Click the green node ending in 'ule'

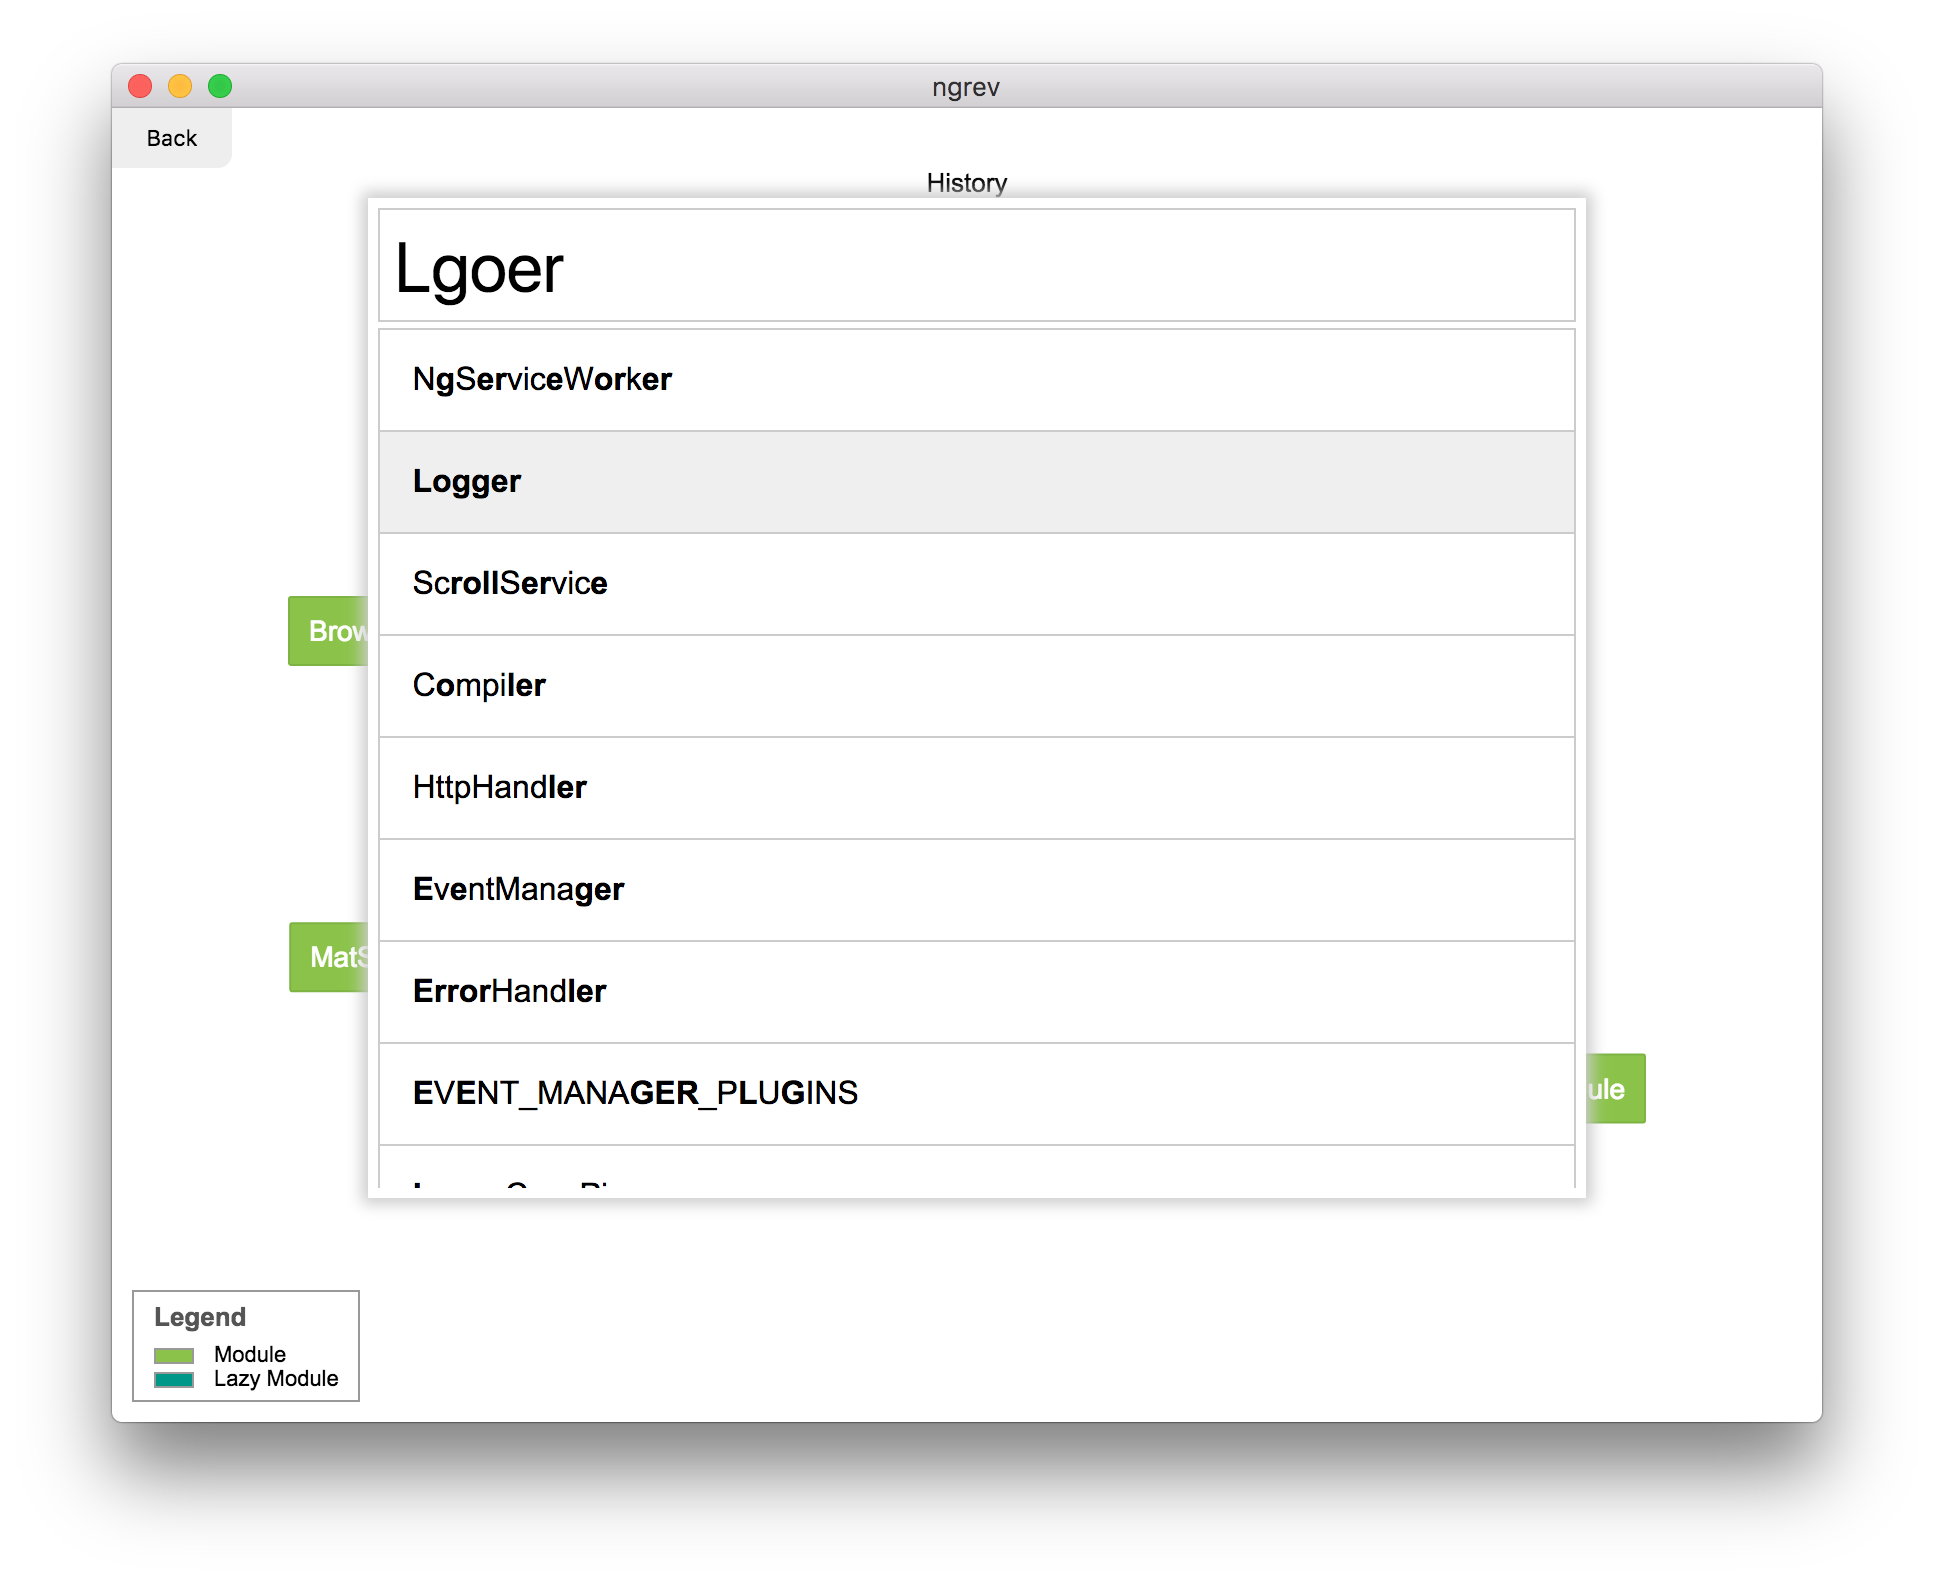click(1615, 1089)
